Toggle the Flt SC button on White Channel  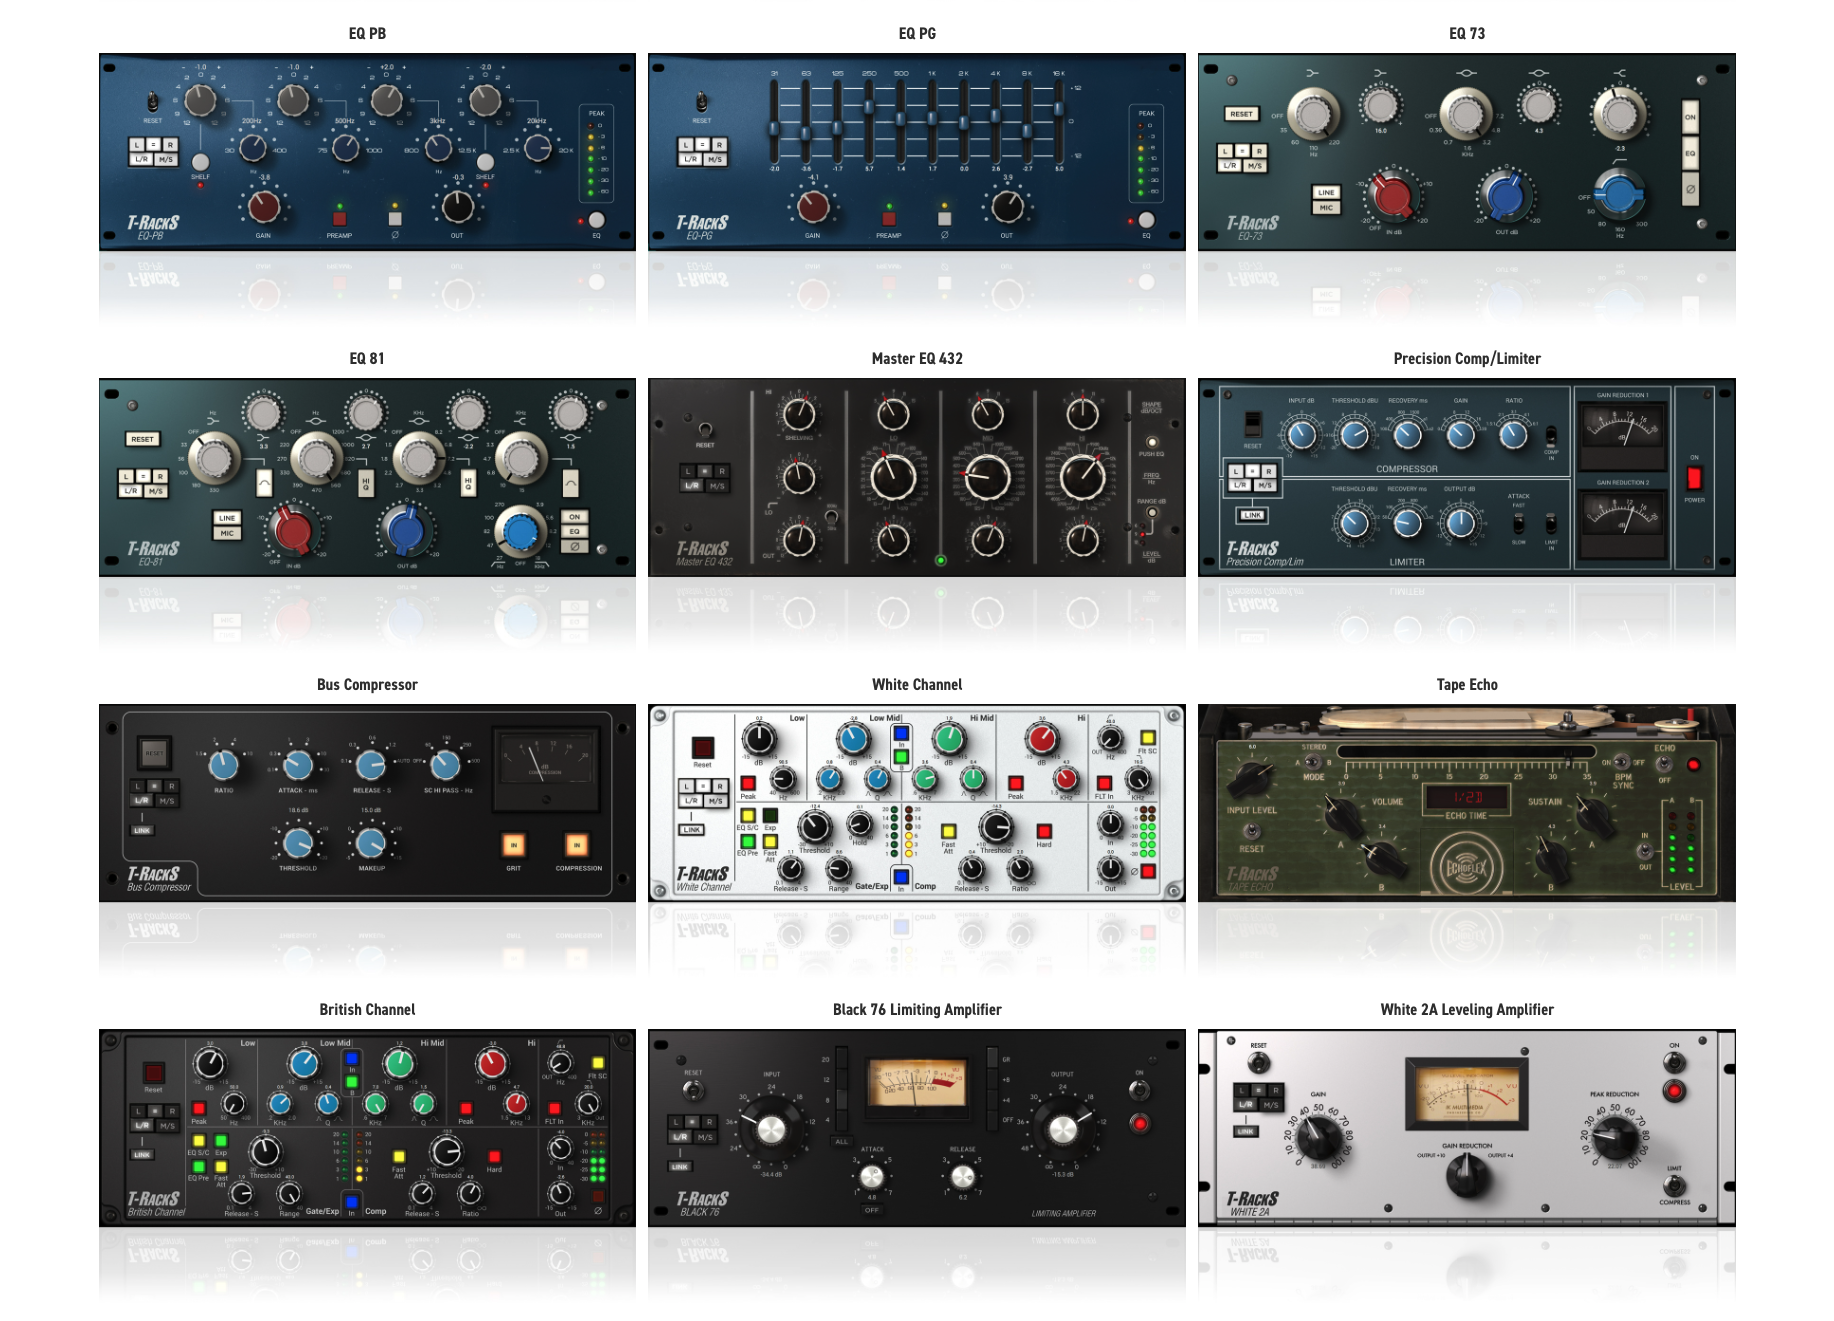[x=1148, y=738]
